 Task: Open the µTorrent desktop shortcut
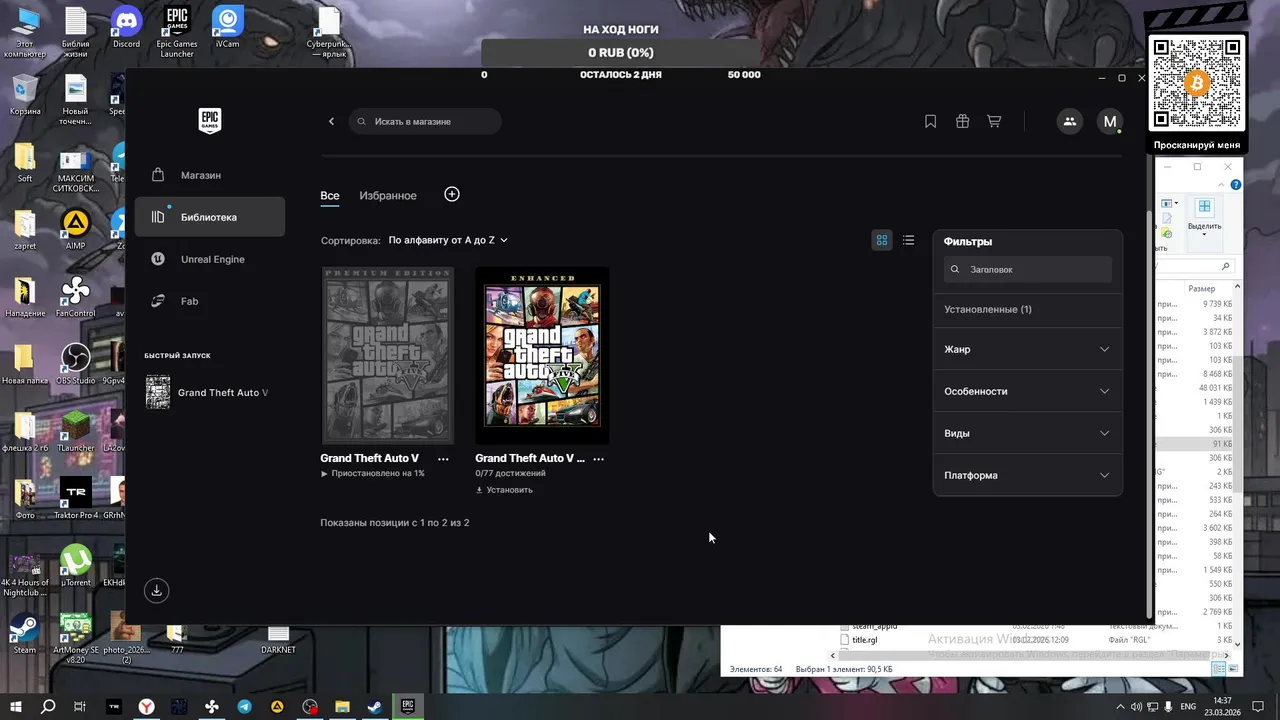[x=75, y=565]
